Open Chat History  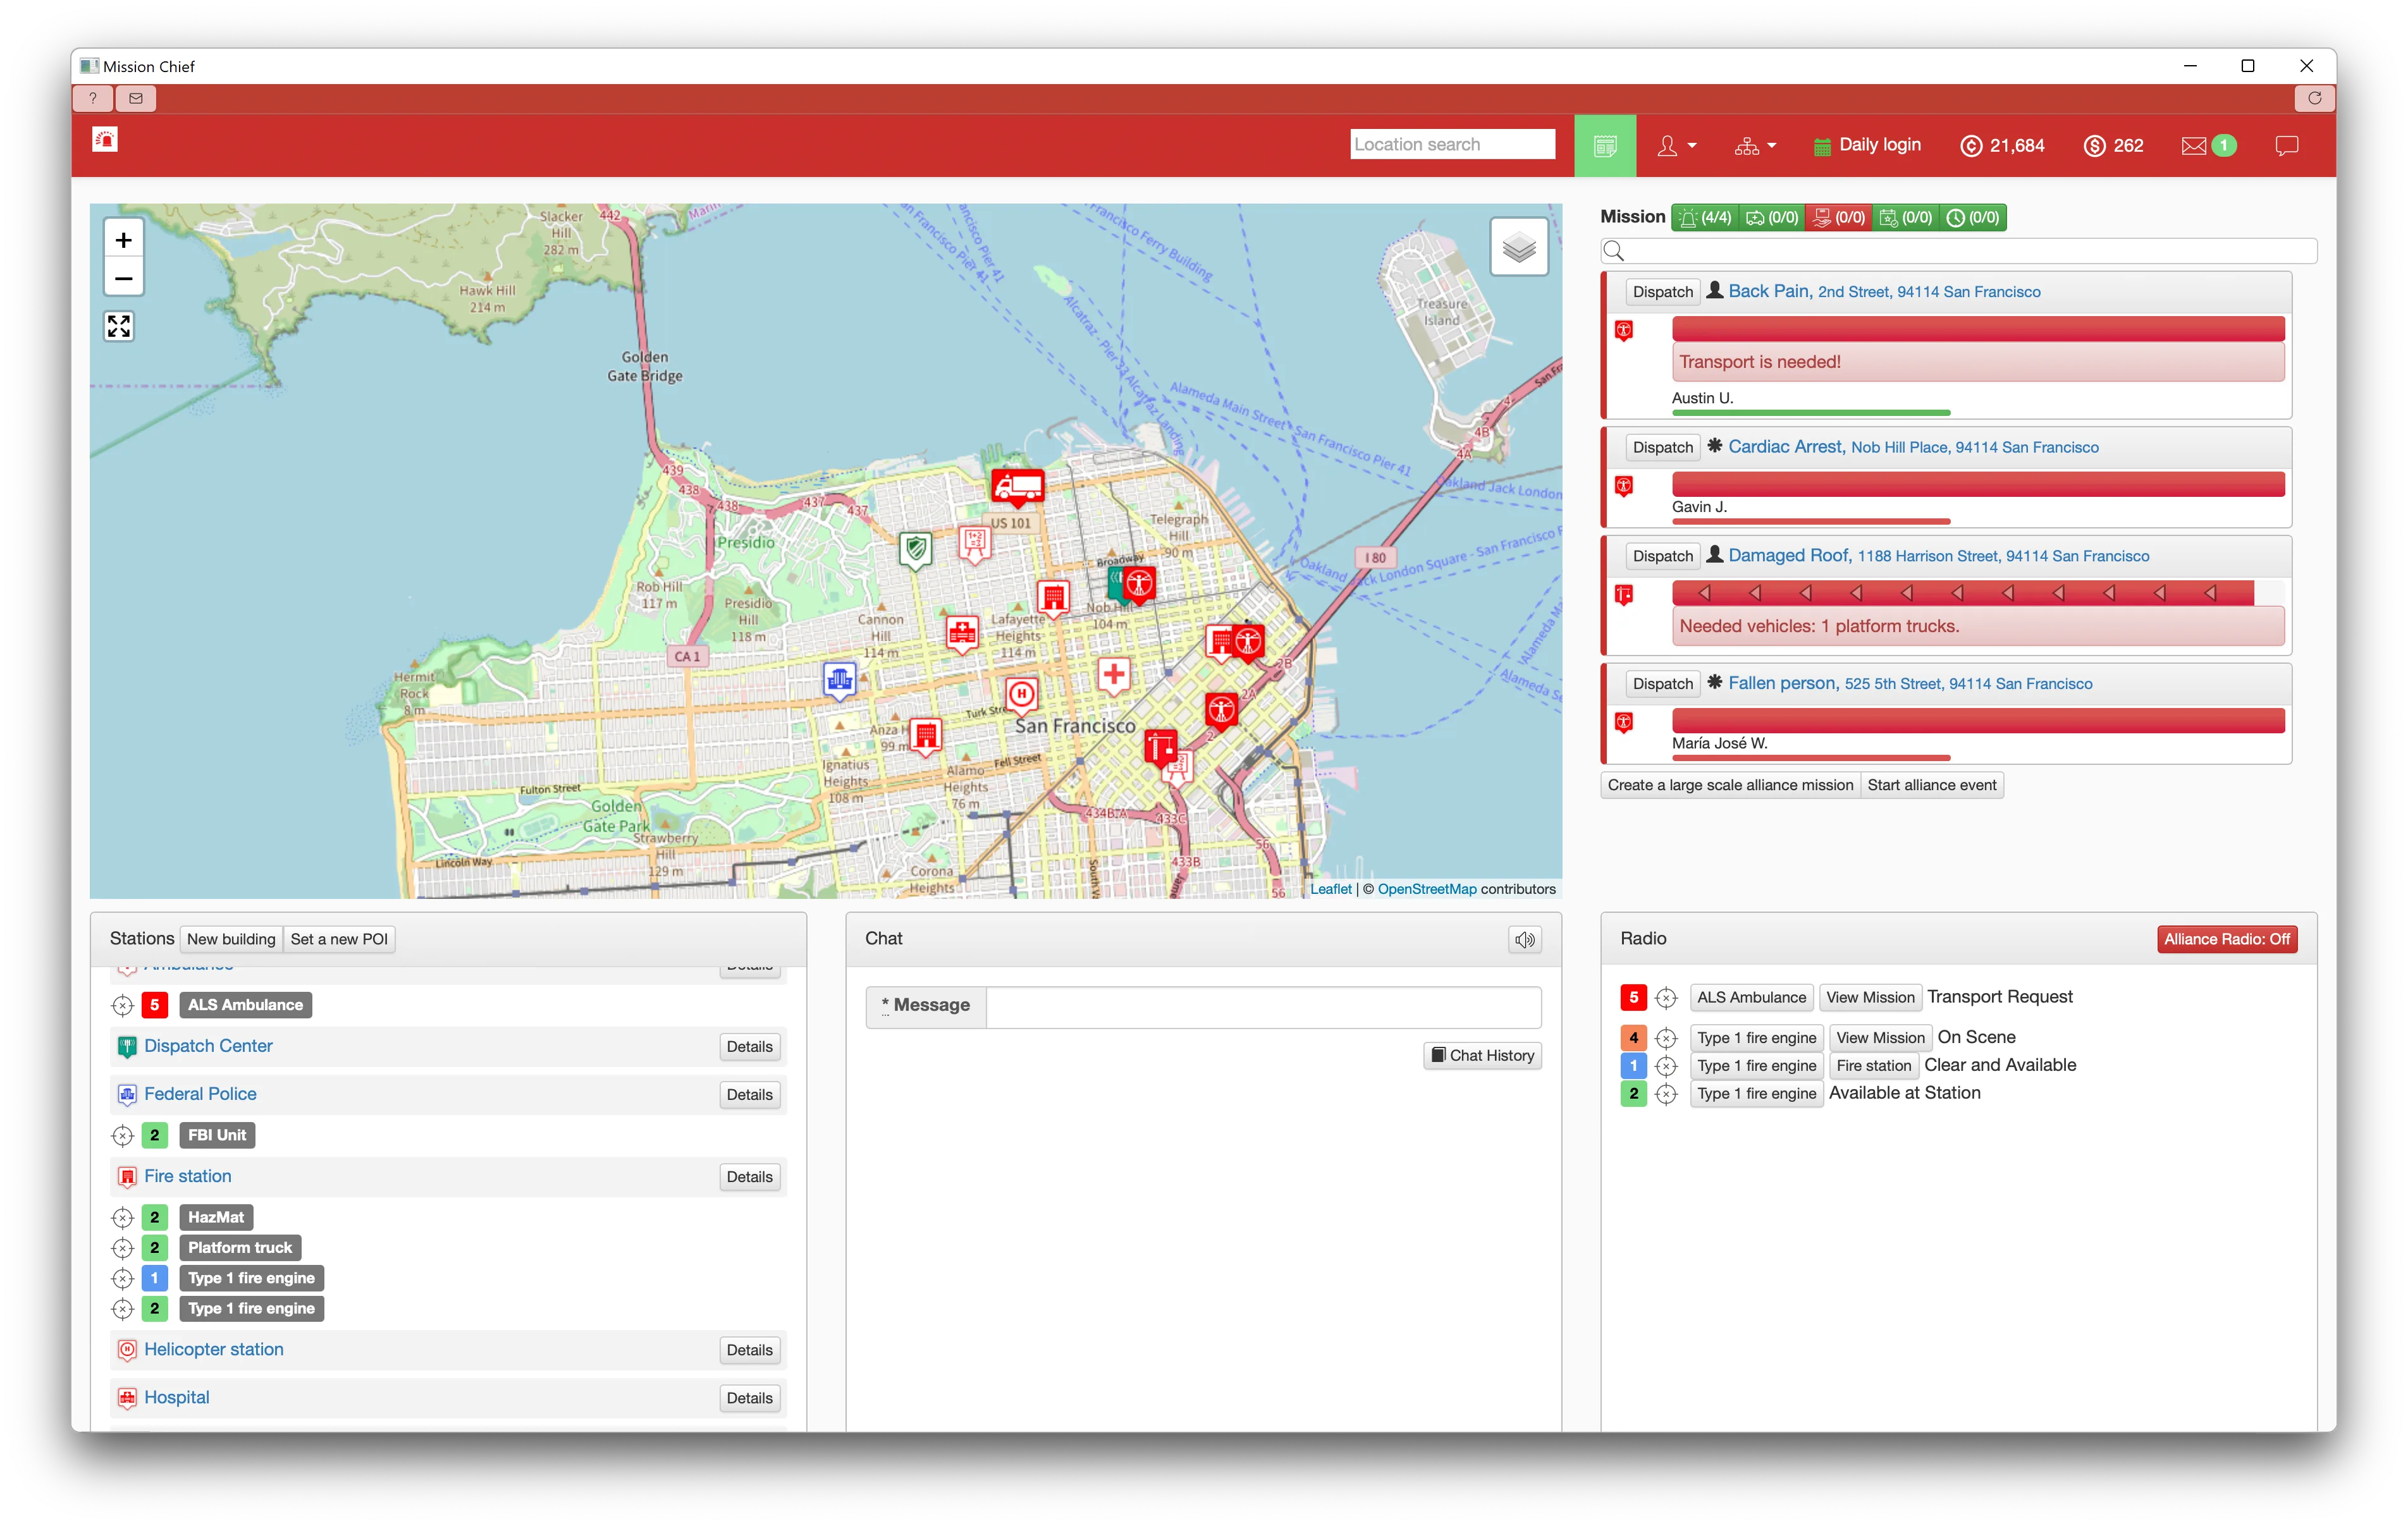(x=1482, y=1055)
